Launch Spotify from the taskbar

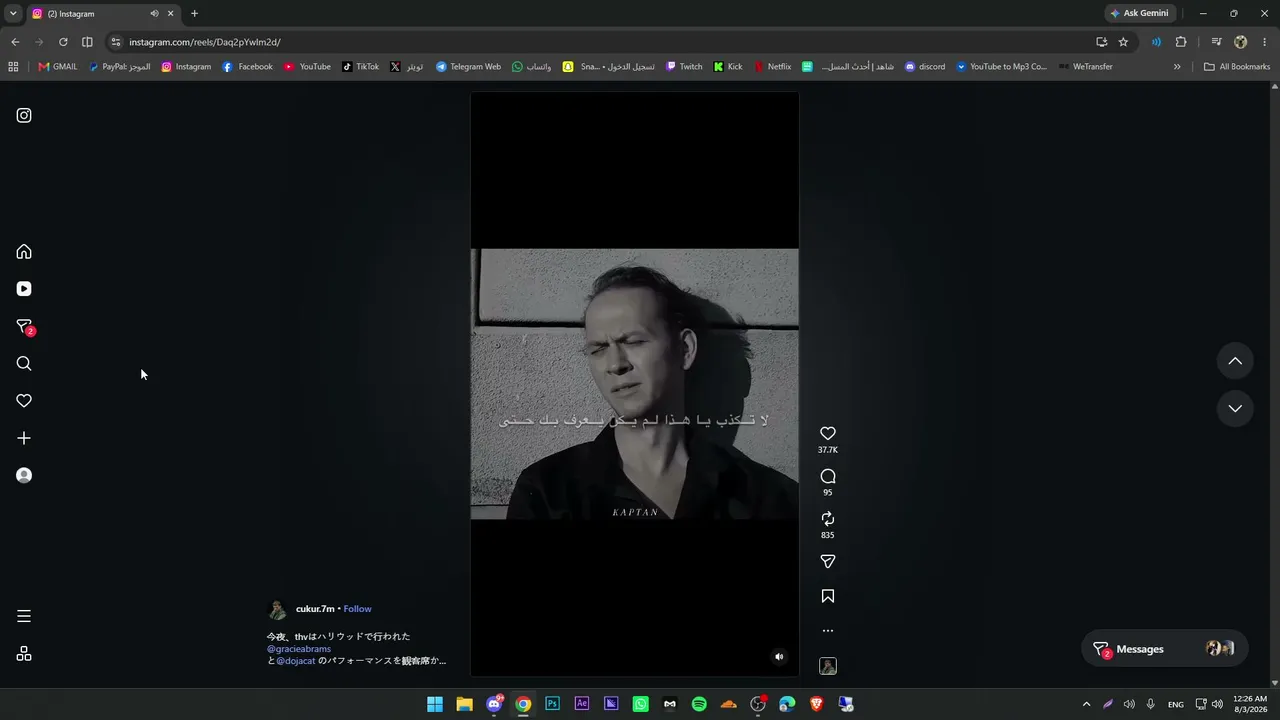click(699, 704)
